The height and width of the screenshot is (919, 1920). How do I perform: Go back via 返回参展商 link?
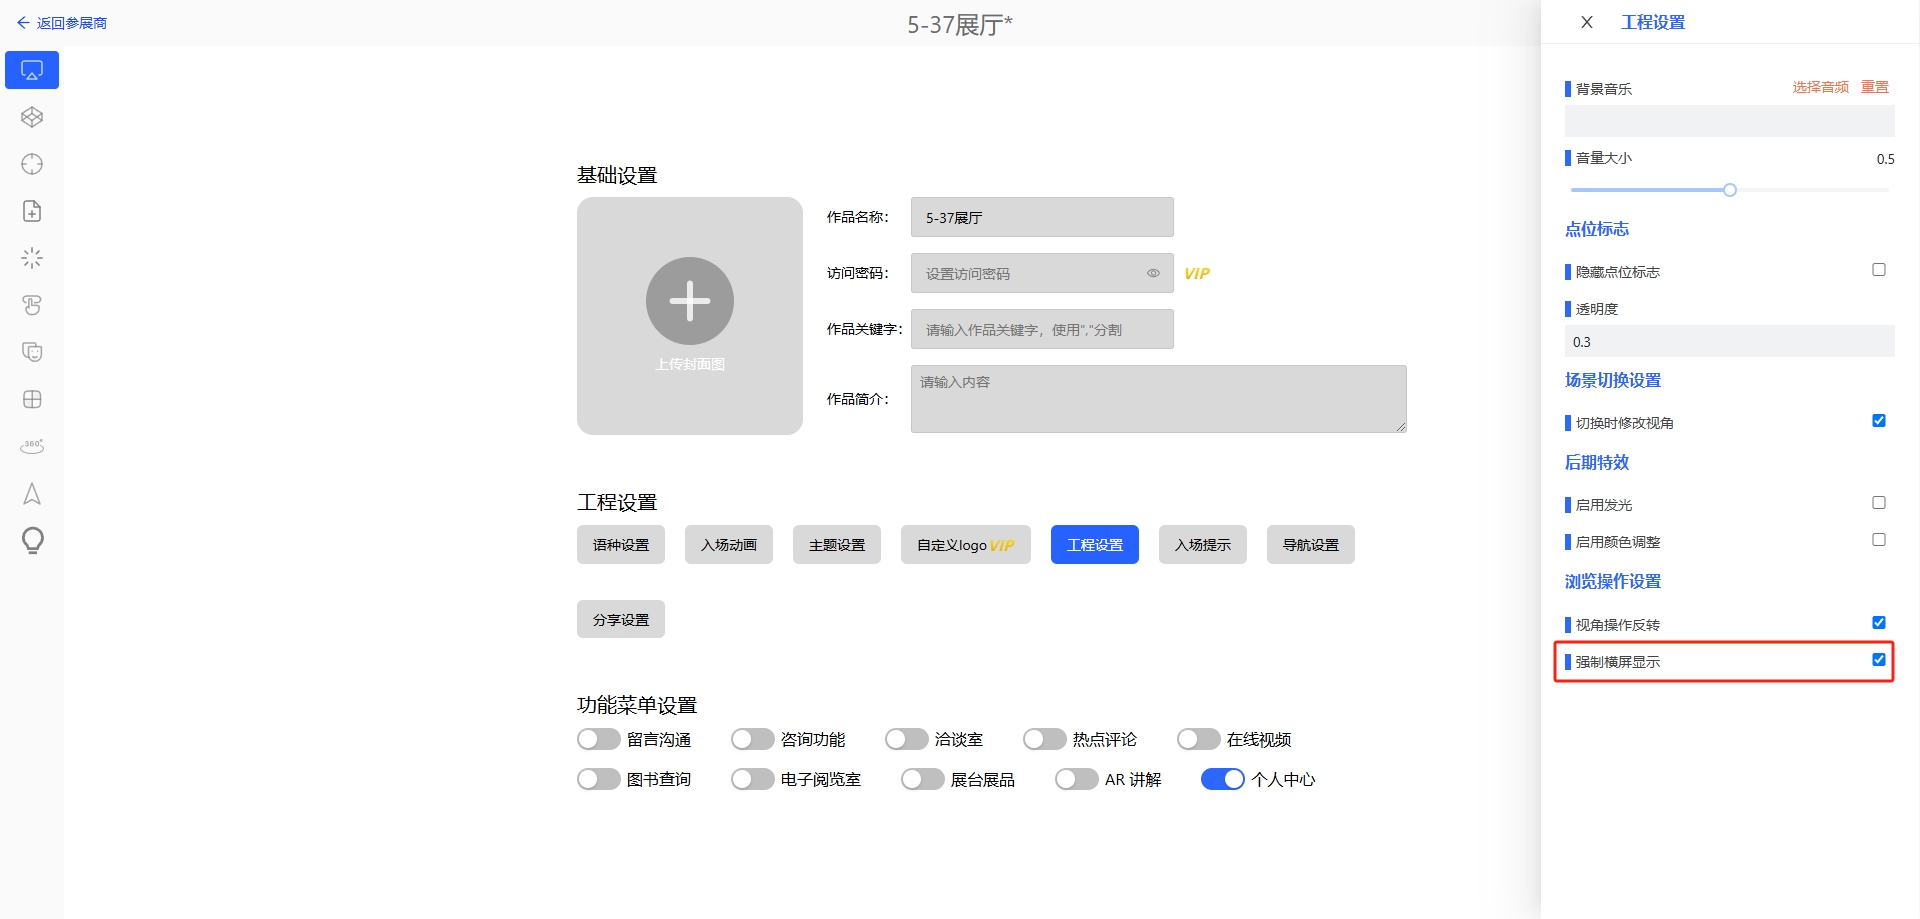pyautogui.click(x=62, y=23)
